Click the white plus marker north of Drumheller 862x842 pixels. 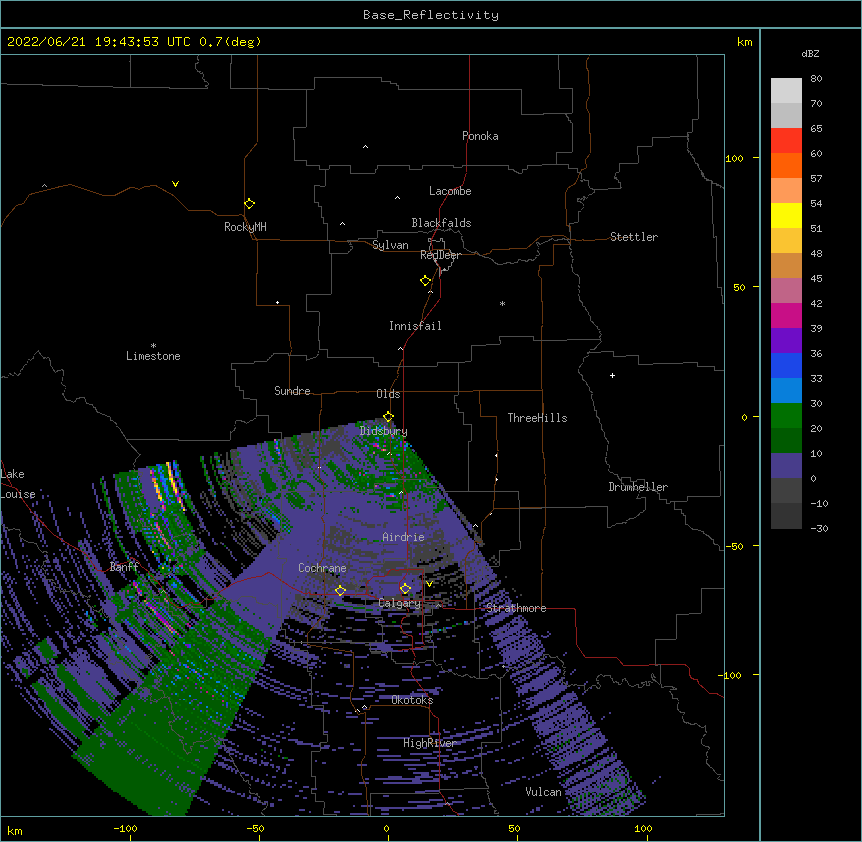point(612,375)
